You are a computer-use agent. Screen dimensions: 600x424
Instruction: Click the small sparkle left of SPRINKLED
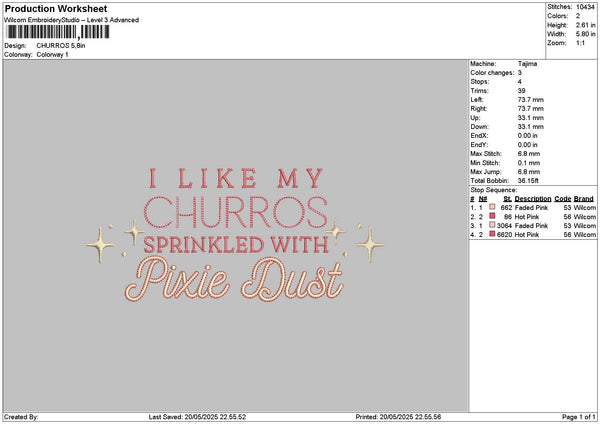[x=132, y=233]
